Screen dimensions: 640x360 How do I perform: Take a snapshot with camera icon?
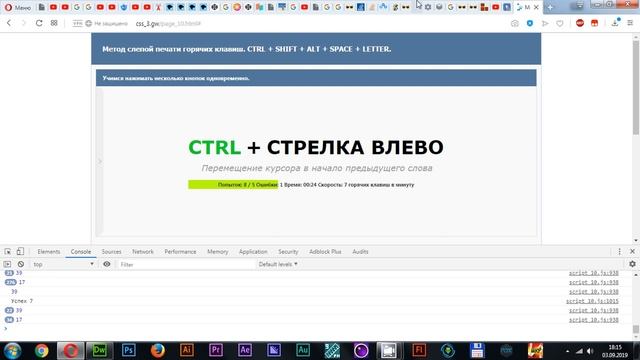[515, 24]
